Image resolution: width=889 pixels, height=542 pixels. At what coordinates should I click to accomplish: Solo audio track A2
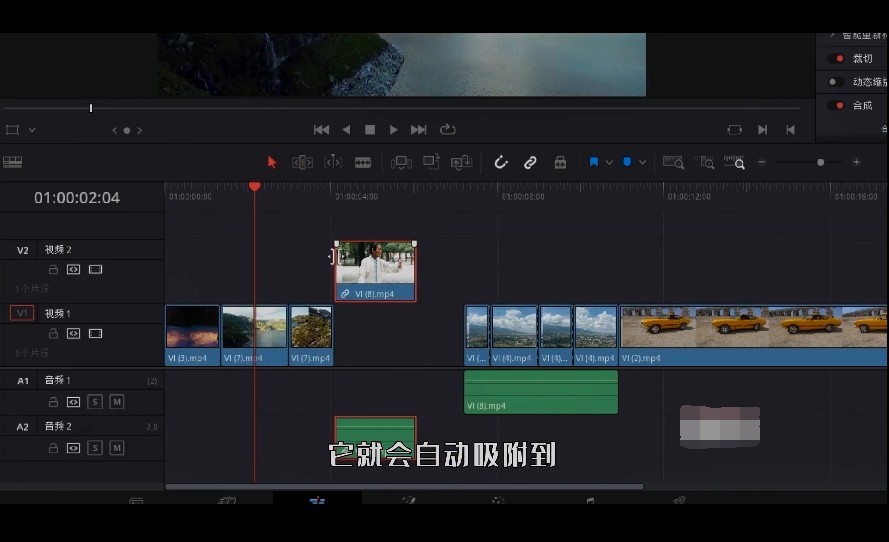pos(95,448)
